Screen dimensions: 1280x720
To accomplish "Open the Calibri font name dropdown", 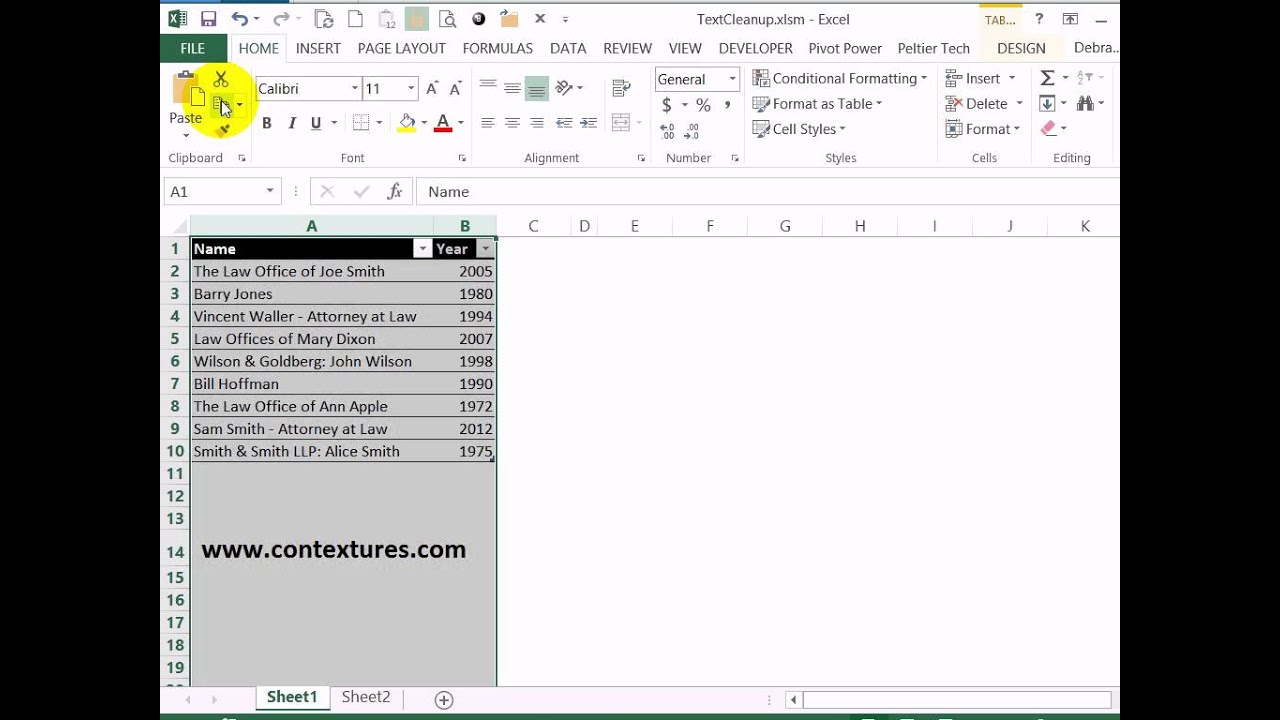I will [x=354, y=89].
